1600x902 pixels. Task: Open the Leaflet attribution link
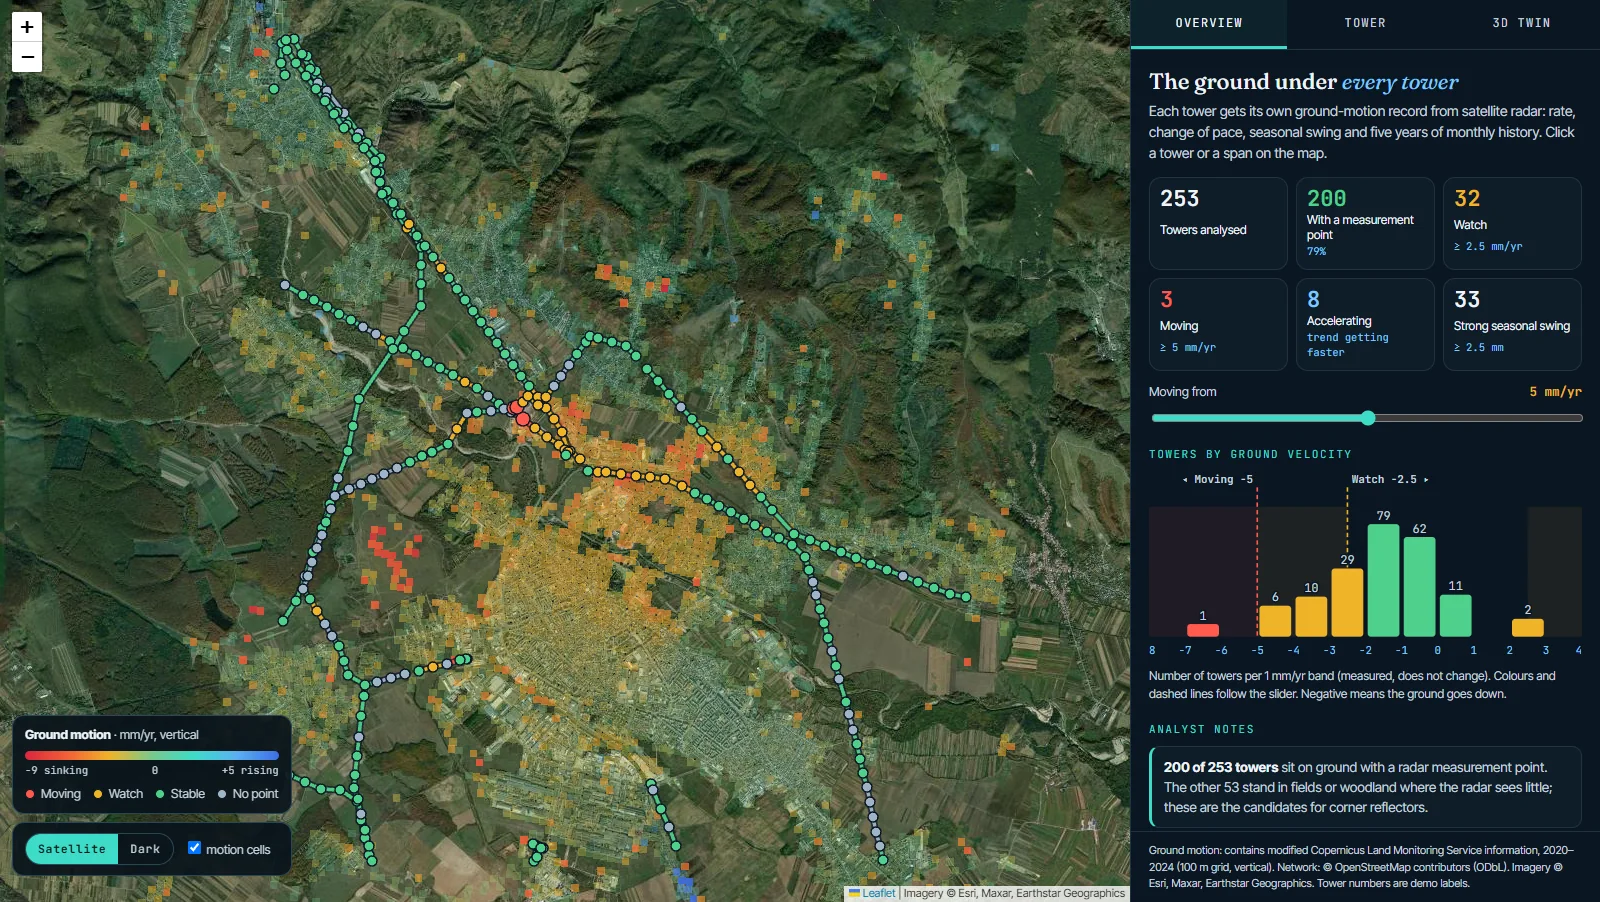pos(872,893)
